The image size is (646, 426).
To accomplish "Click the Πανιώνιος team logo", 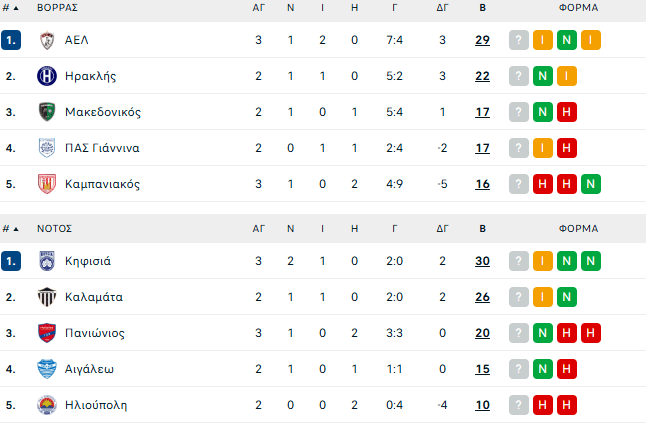I will (x=46, y=333).
